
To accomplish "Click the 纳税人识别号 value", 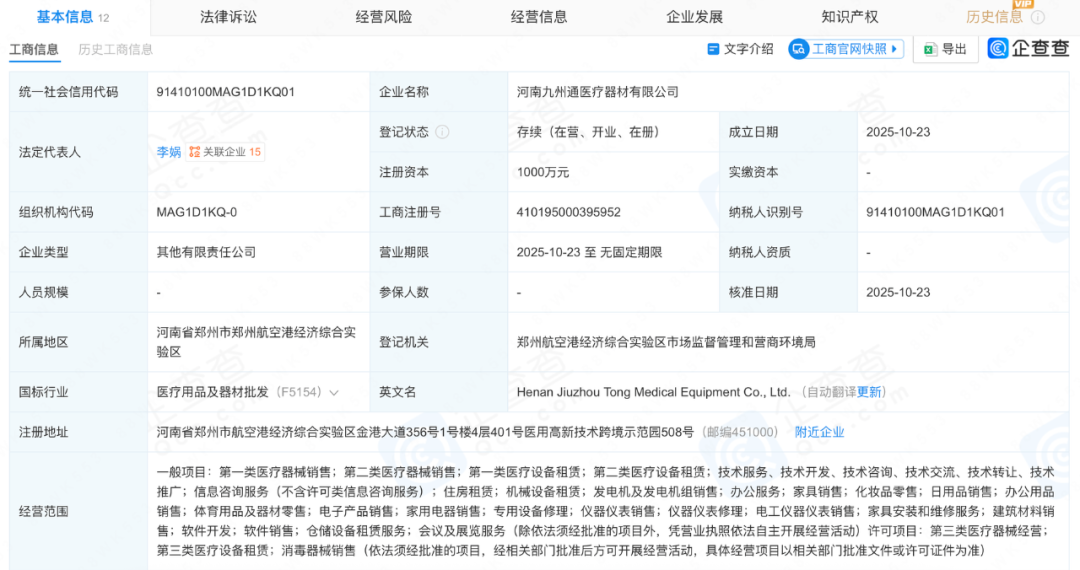I will [935, 213].
